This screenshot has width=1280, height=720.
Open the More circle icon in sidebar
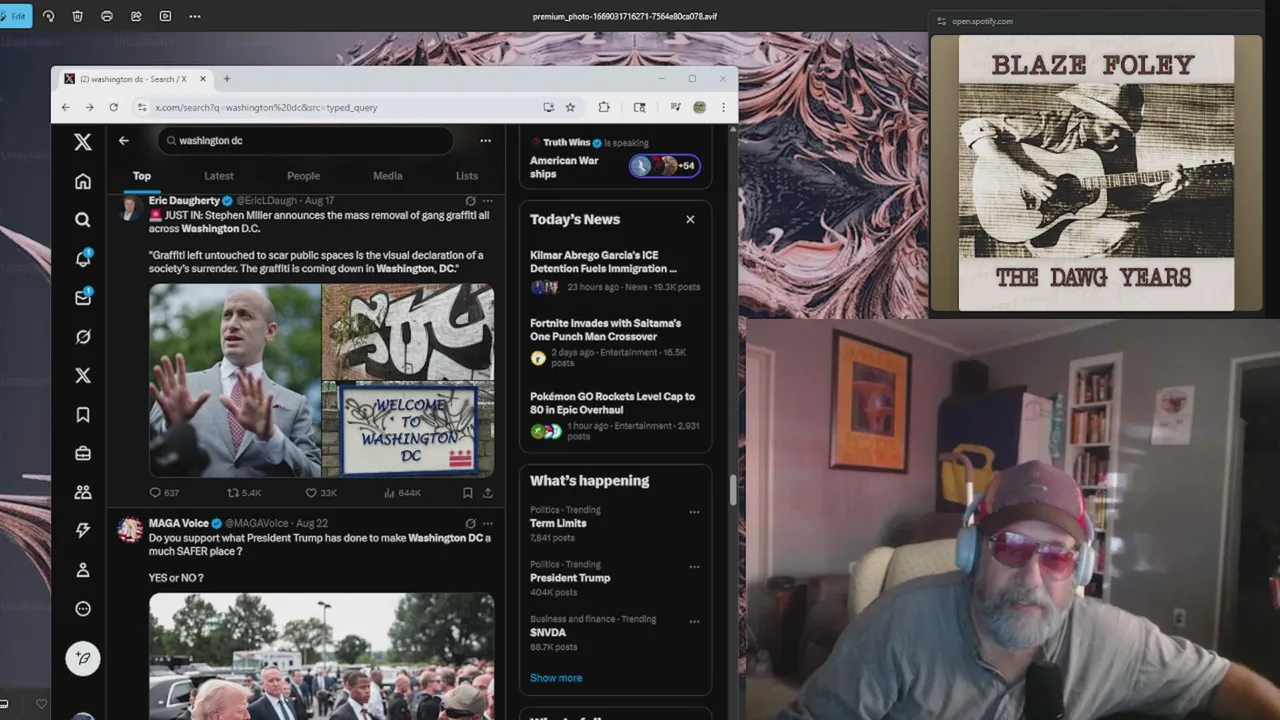tap(83, 609)
